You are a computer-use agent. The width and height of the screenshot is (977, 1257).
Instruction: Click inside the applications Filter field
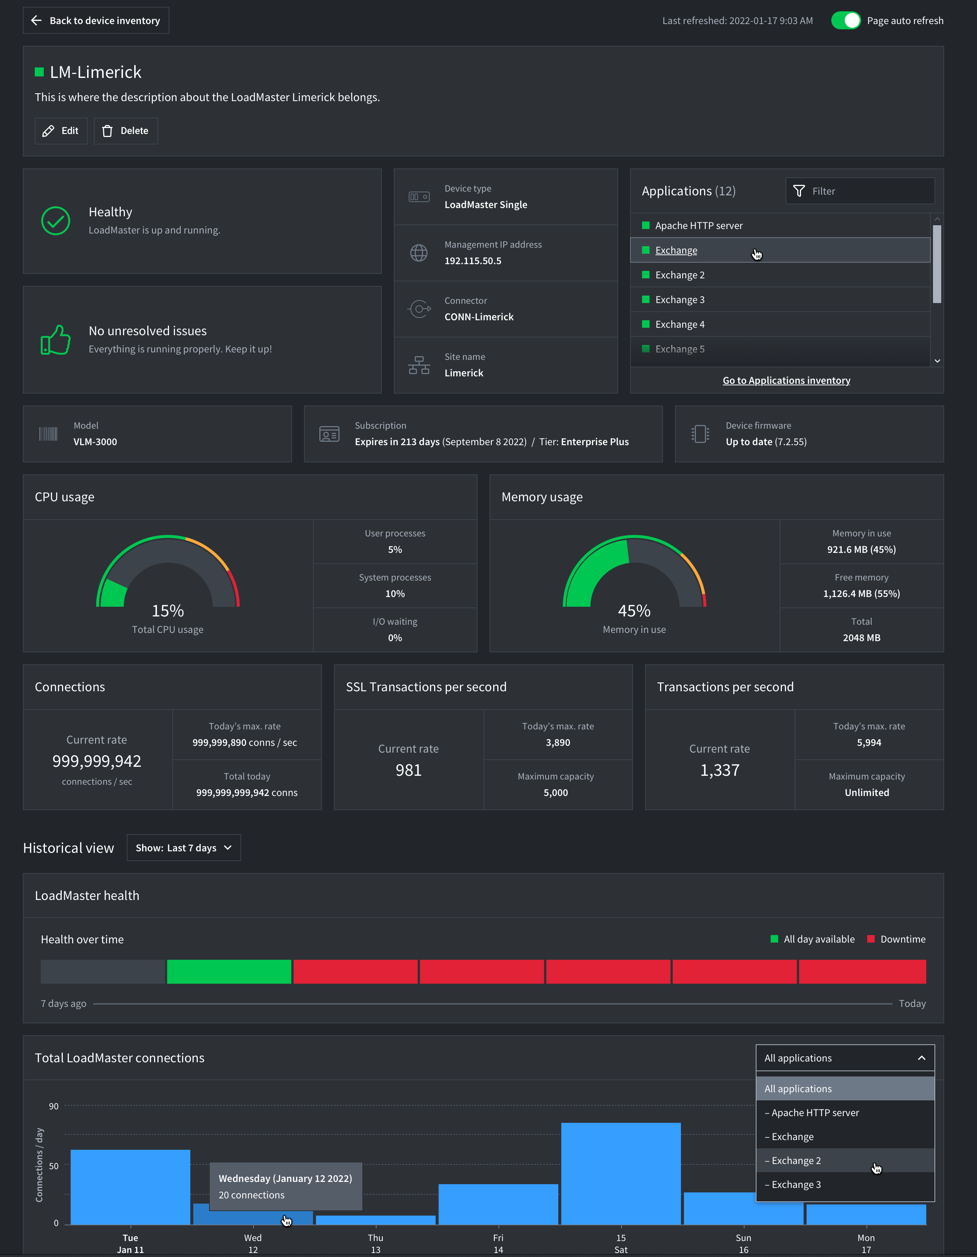[x=860, y=191]
